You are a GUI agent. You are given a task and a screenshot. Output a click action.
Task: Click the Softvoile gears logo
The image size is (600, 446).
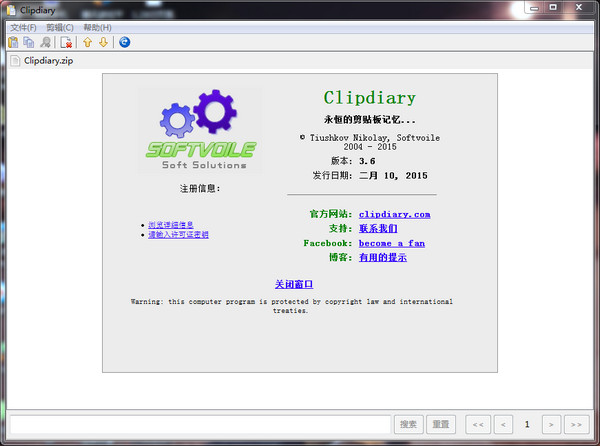[200, 130]
